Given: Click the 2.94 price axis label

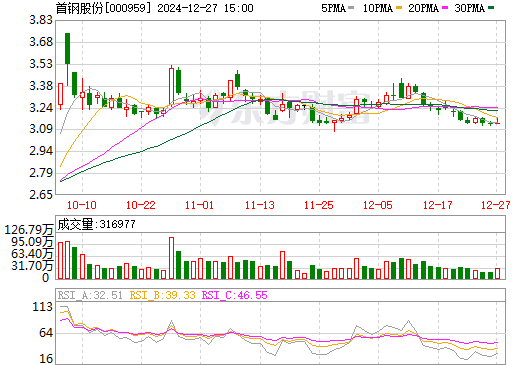Looking at the screenshot, I should (x=41, y=151).
